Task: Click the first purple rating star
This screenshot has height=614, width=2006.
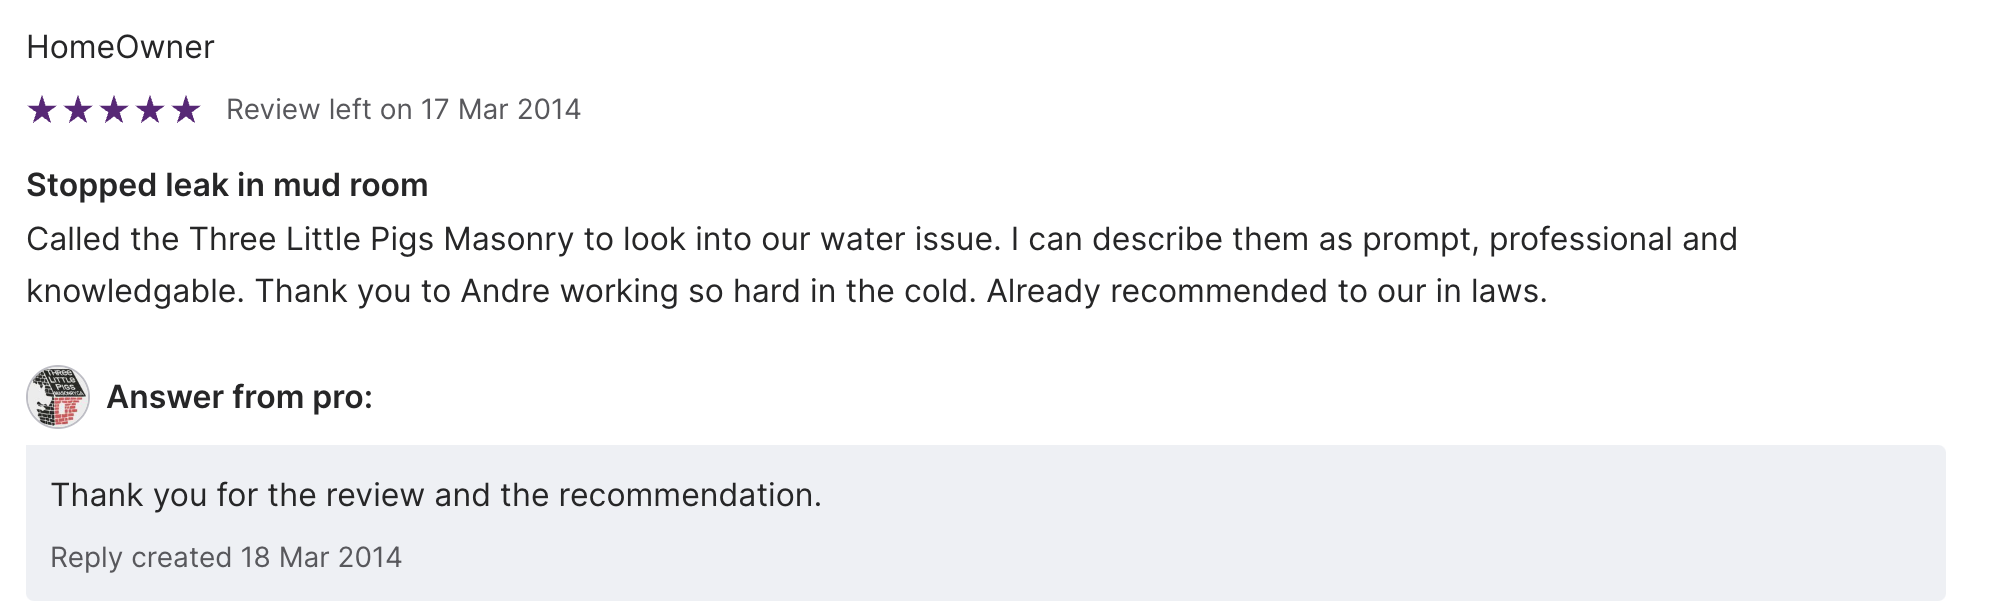Action: tap(42, 109)
